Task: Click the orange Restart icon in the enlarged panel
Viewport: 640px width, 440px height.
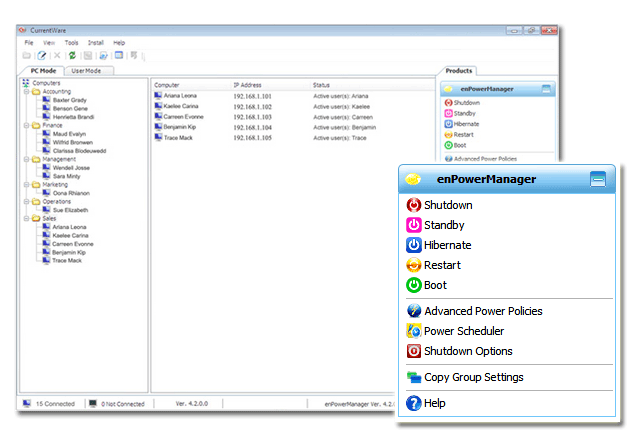Action: [x=413, y=265]
